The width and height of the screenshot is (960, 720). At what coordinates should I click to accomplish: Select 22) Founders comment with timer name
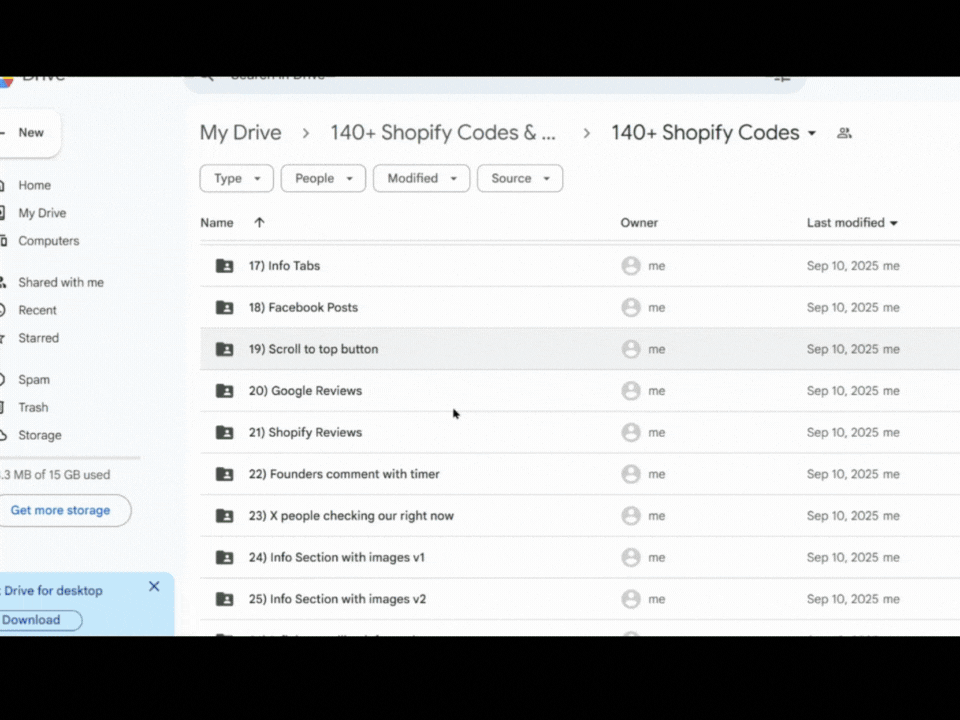pos(344,474)
